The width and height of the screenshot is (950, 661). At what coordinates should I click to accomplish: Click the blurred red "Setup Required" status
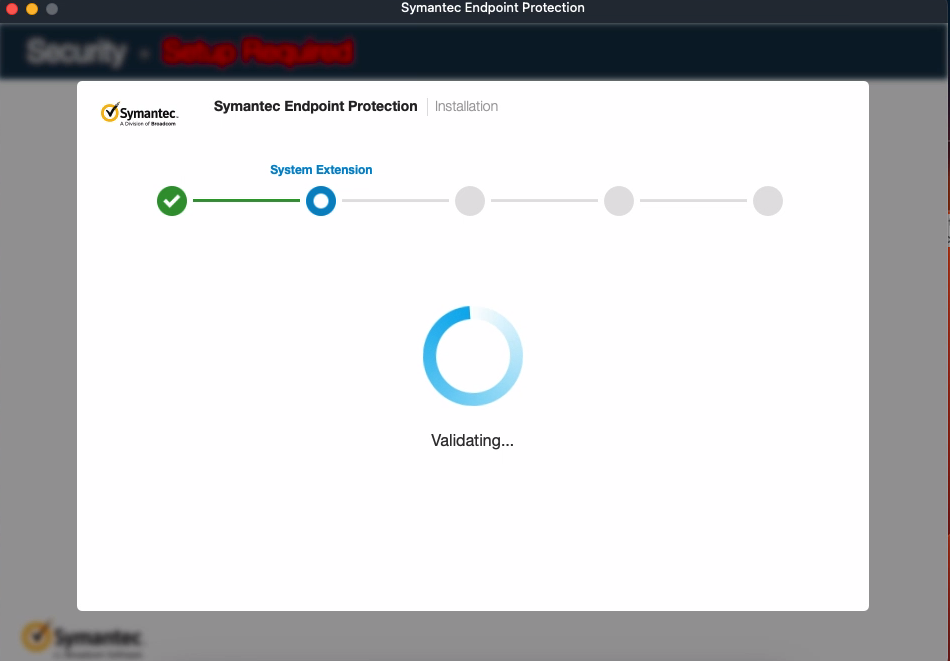tap(257, 51)
